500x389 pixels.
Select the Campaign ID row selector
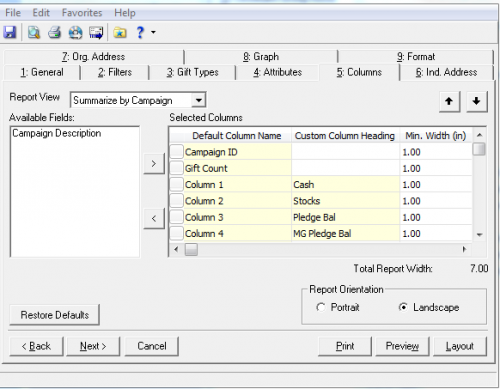[x=177, y=152]
